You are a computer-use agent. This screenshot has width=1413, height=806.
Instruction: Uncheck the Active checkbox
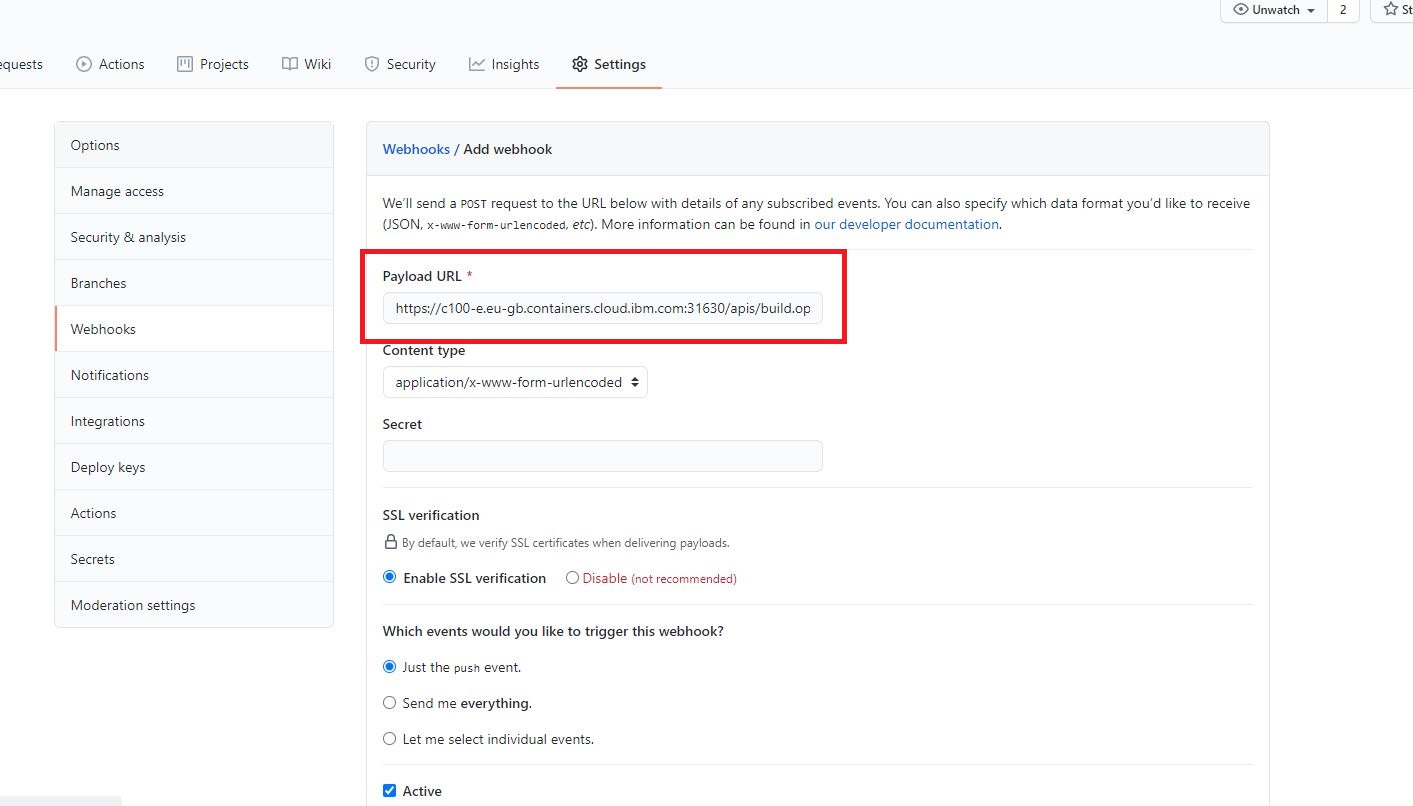click(x=389, y=790)
